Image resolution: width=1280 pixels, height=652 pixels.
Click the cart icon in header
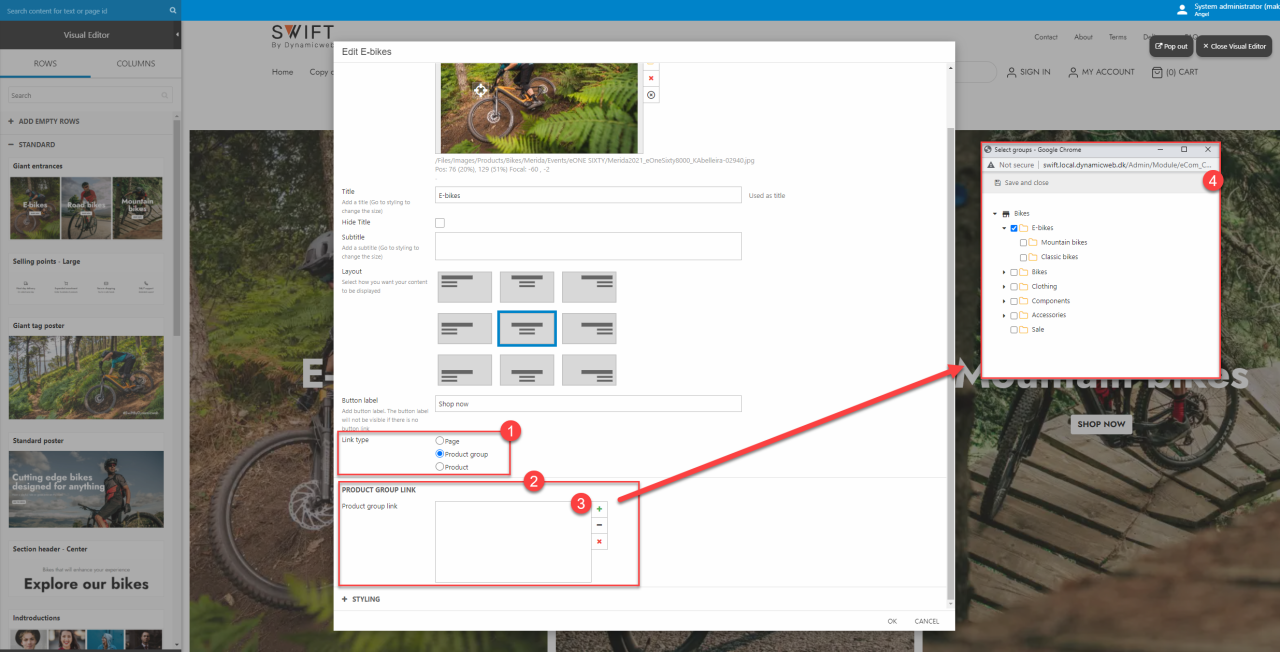[1157, 72]
